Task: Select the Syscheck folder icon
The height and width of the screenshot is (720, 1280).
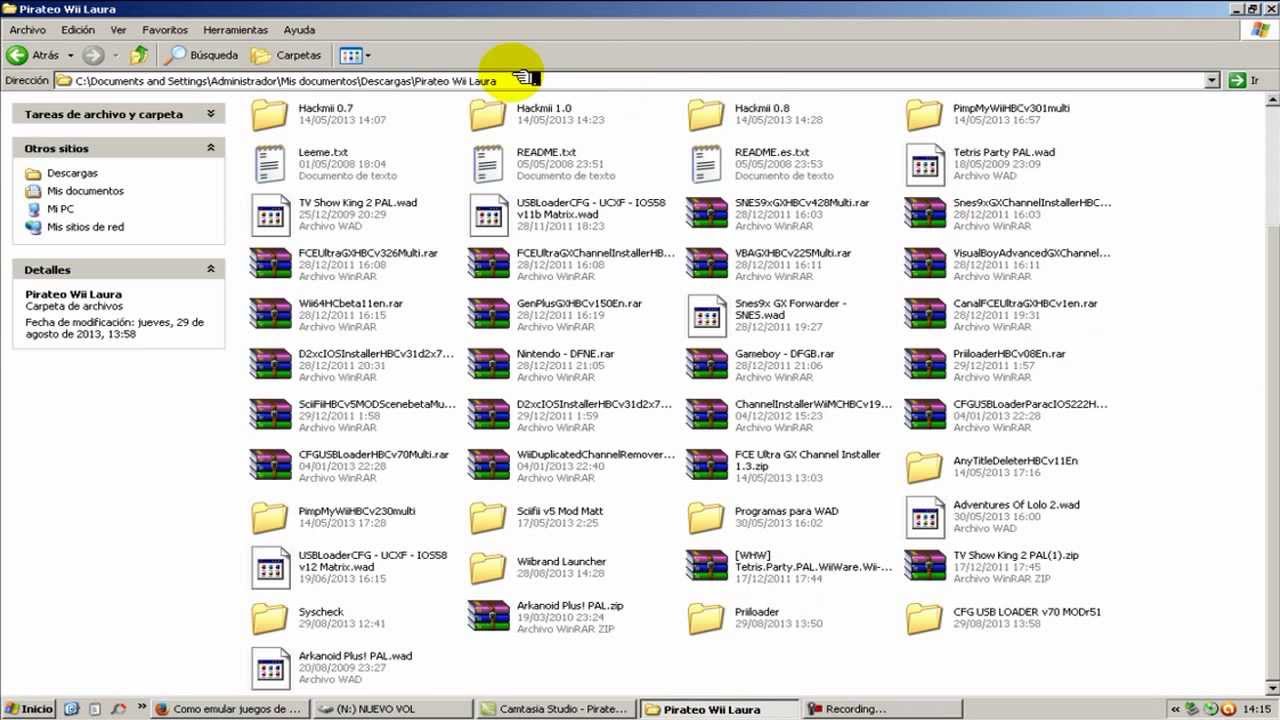Action: [270, 617]
